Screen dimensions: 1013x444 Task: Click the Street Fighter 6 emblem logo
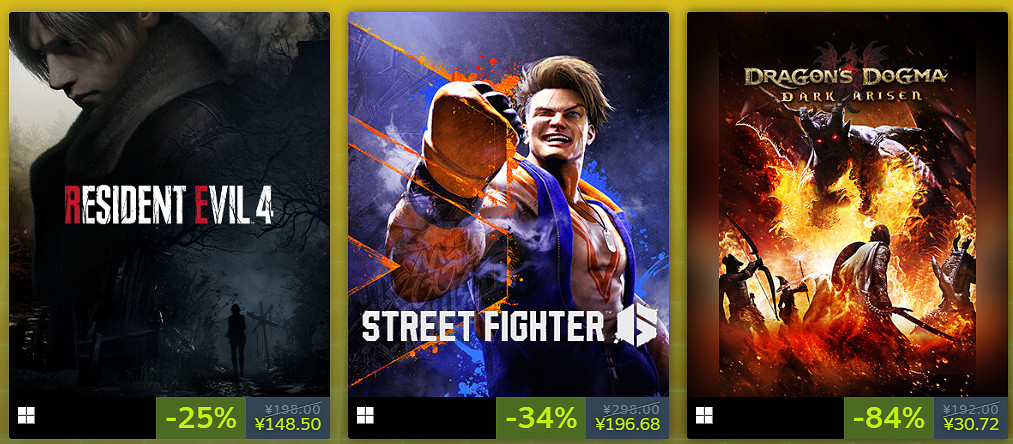[635, 325]
